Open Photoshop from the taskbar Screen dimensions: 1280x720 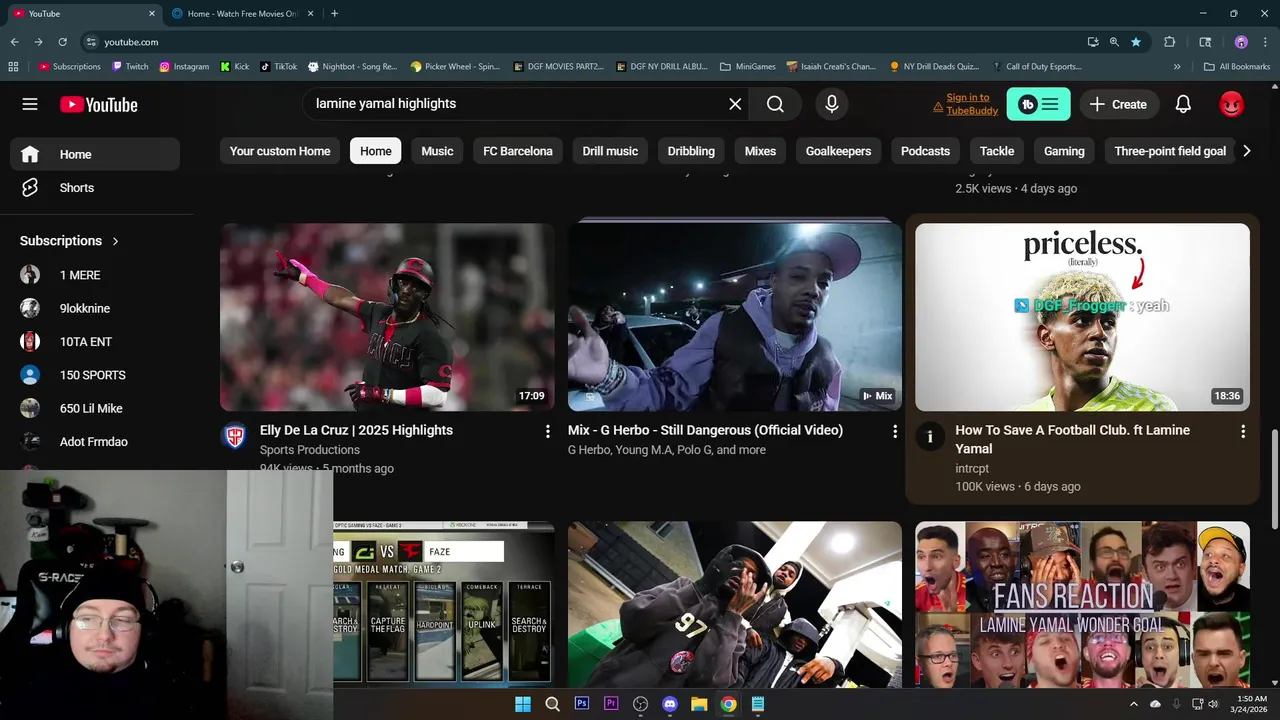pyautogui.click(x=582, y=704)
